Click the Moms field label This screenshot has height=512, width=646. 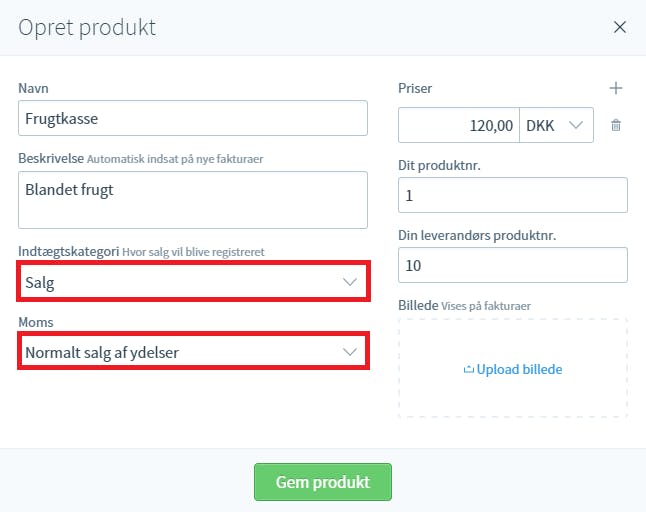pos(36,322)
